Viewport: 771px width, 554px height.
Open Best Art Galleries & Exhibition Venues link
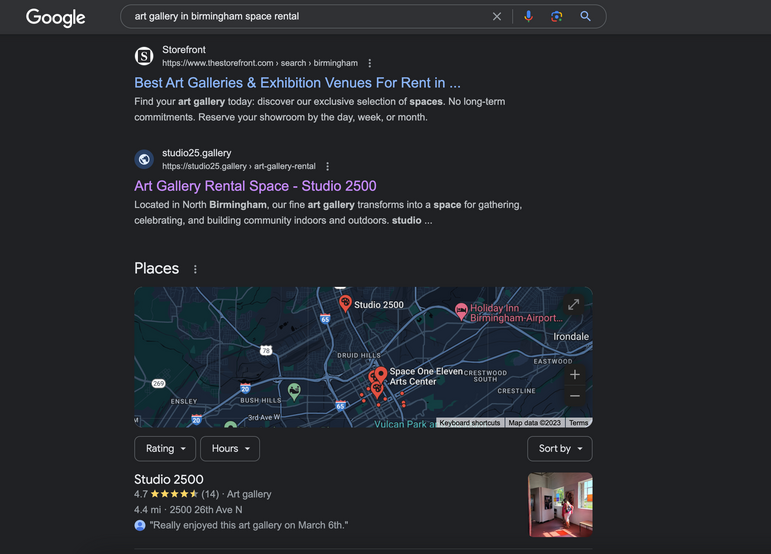(x=297, y=83)
